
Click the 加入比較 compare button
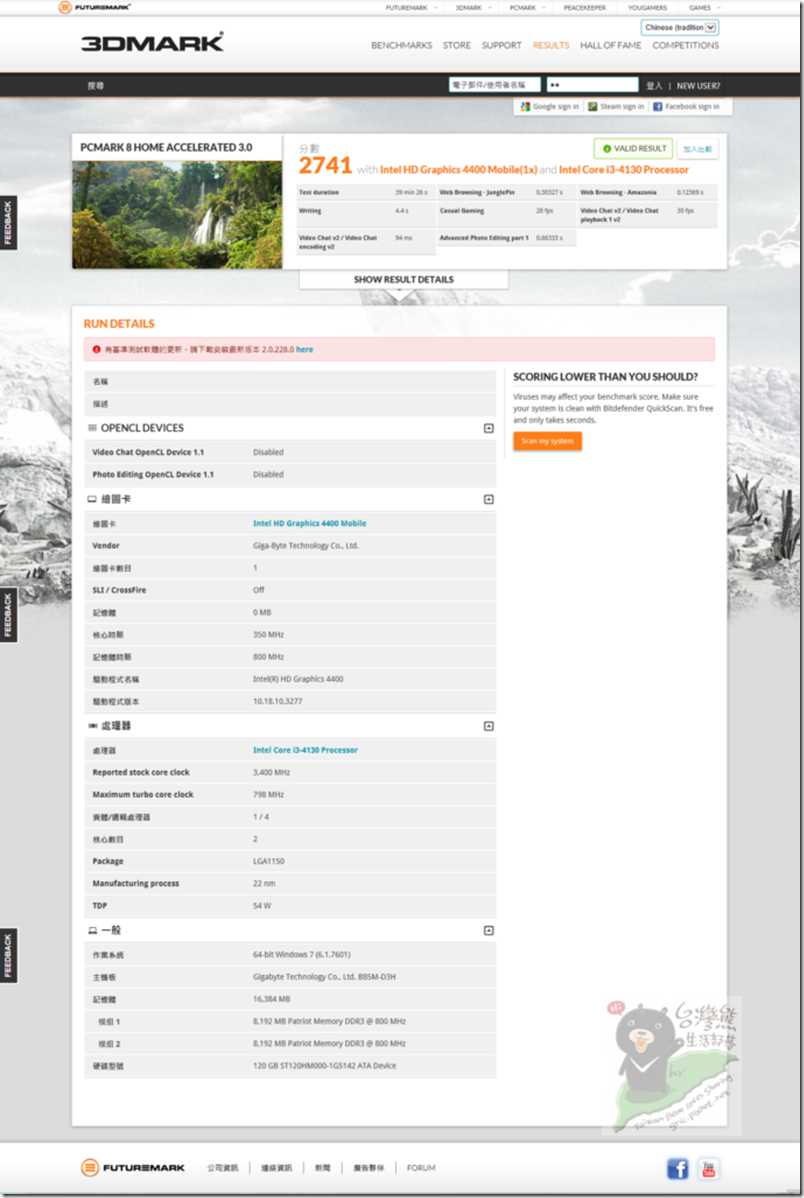[x=697, y=149]
